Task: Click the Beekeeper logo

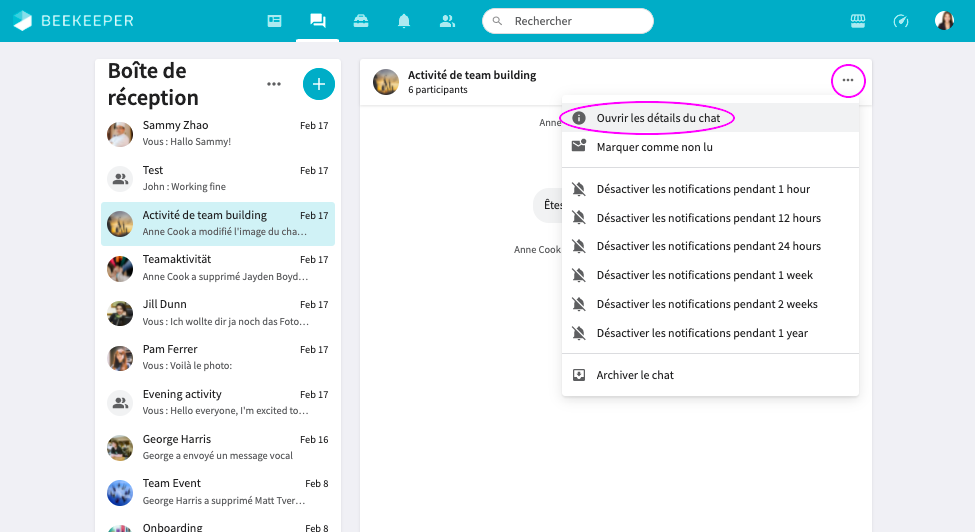Action: (73, 21)
